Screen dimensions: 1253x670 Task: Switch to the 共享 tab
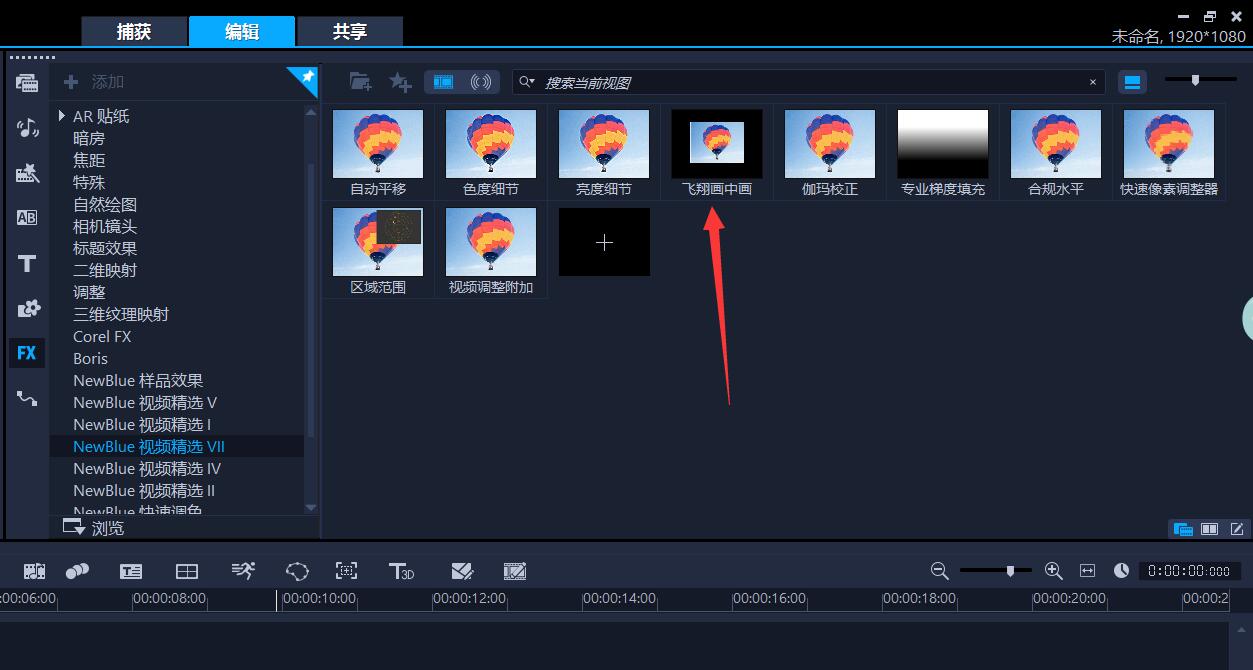[350, 32]
